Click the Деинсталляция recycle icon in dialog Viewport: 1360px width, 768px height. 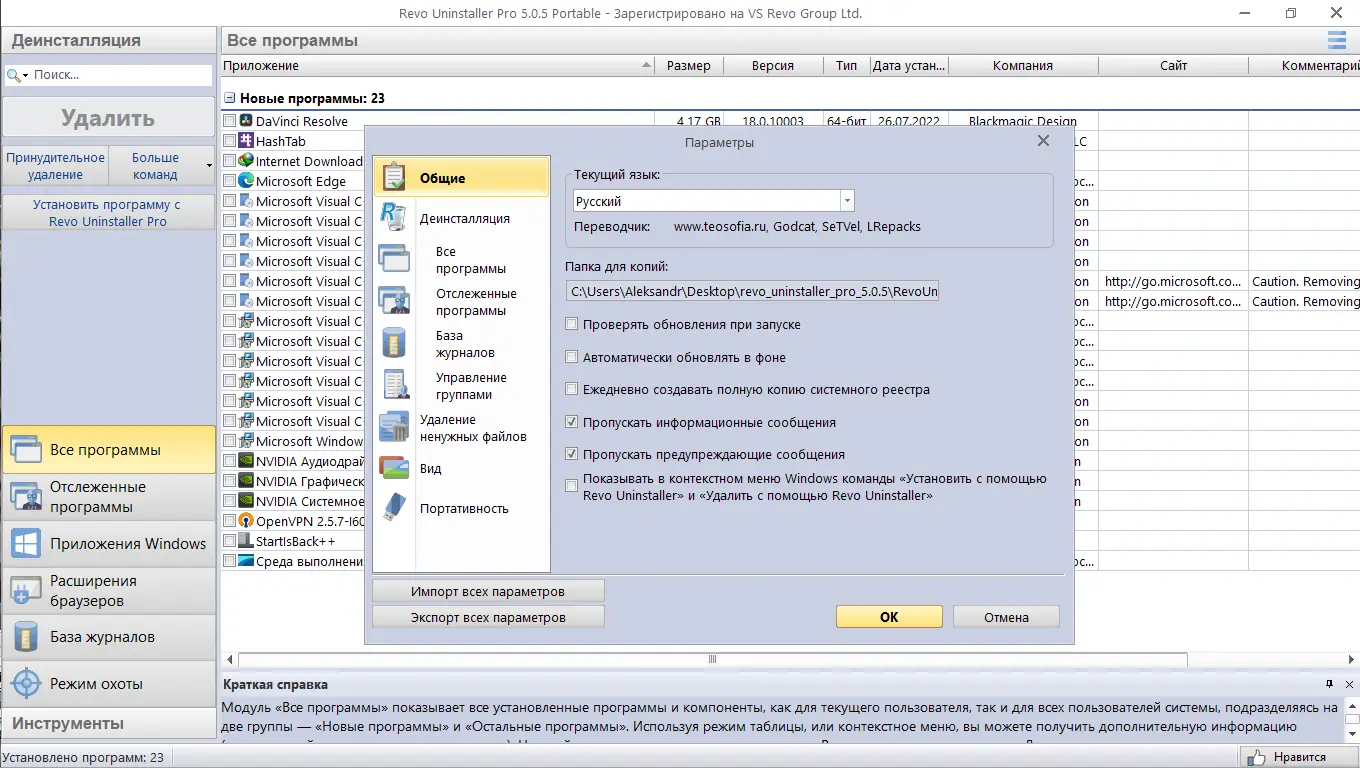(394, 217)
